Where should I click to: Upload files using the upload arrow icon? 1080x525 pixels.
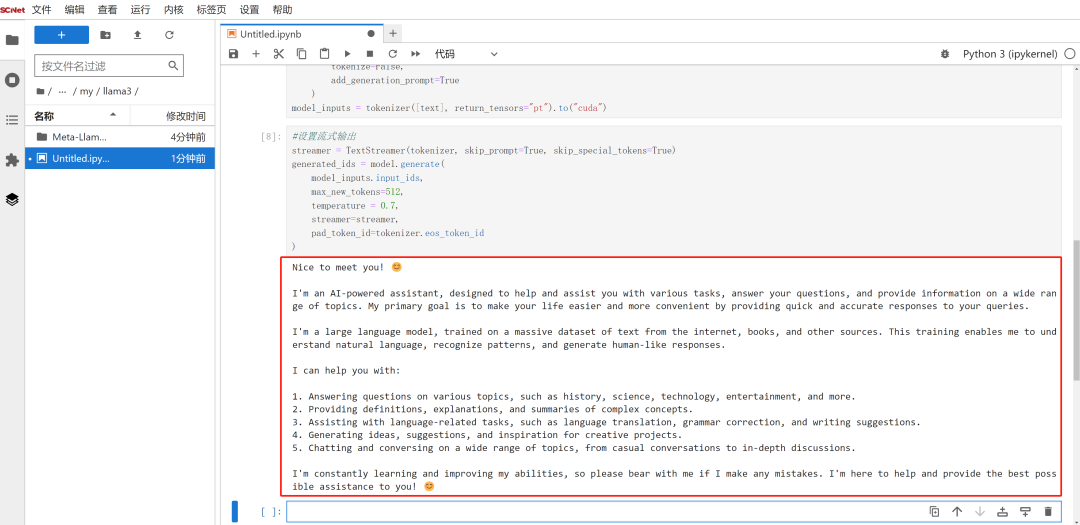pos(137,35)
